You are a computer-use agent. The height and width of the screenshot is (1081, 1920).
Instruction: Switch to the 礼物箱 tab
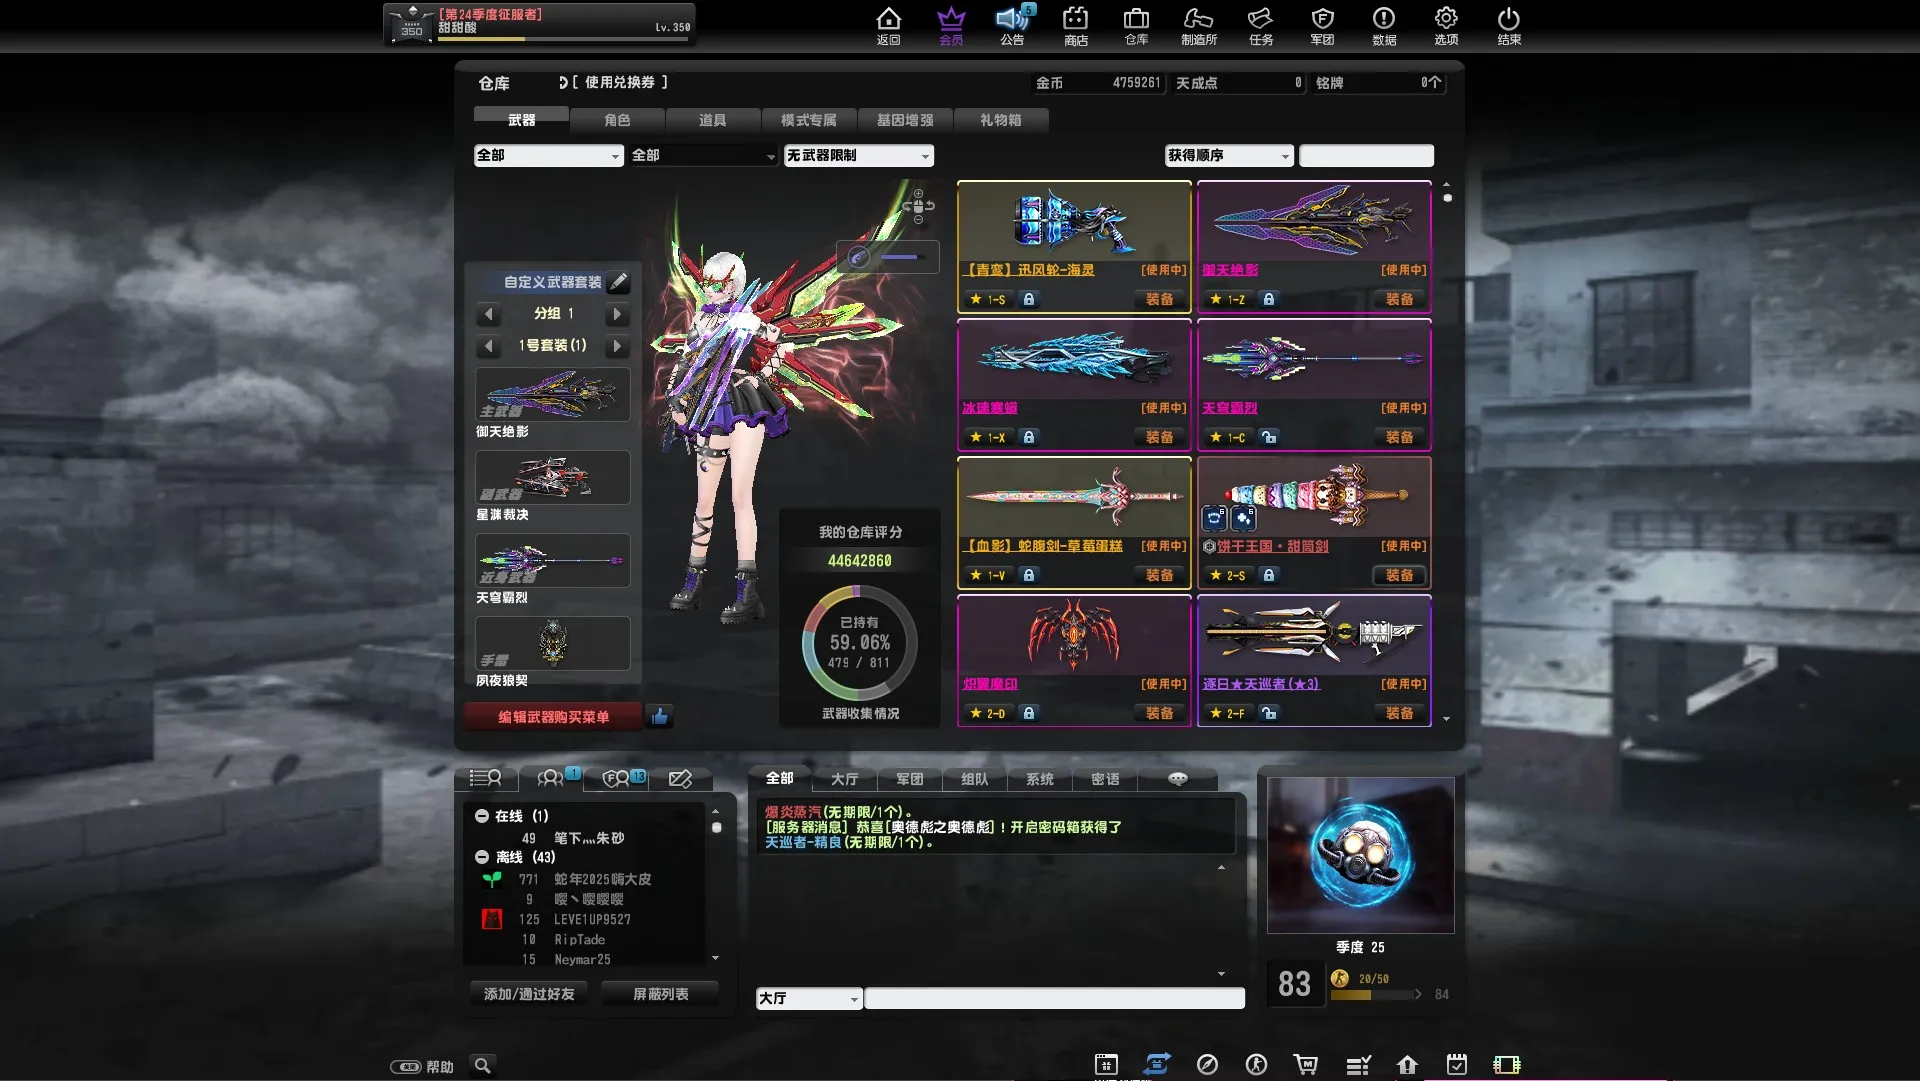tap(1000, 120)
